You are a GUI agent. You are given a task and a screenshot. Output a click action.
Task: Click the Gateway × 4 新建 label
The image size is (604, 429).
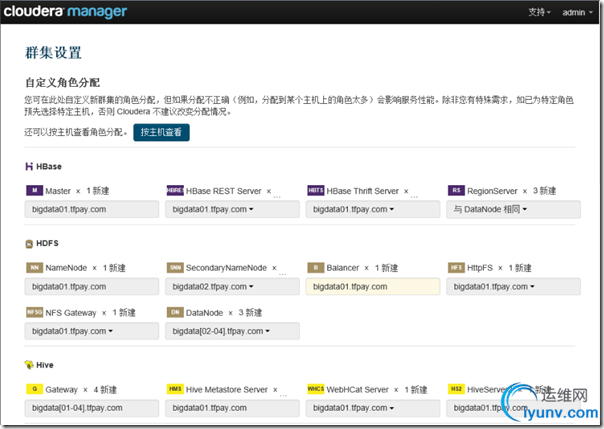81,389
